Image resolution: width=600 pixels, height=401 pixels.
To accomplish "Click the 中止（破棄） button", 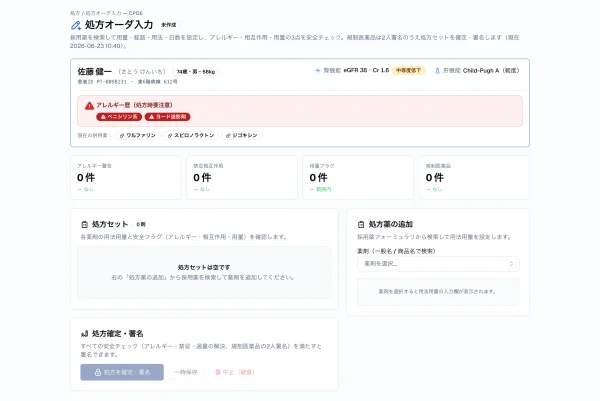I will click(235, 372).
